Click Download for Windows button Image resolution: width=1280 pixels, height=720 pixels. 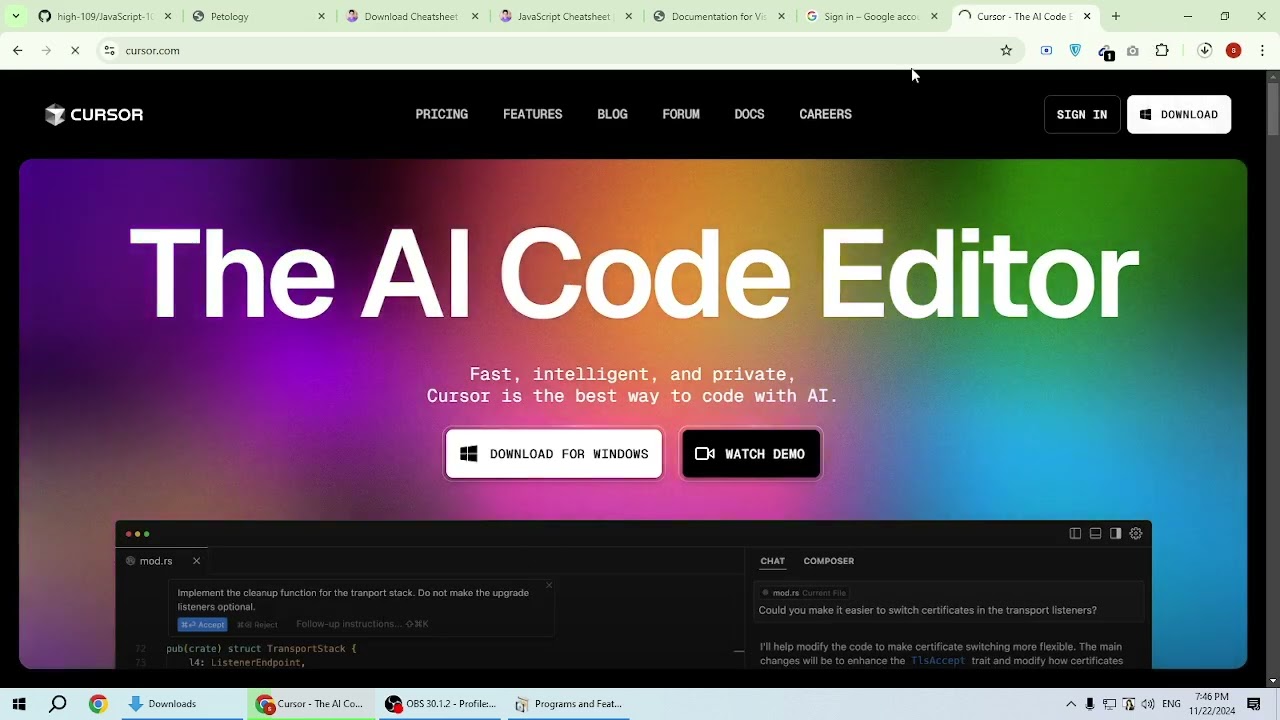coord(554,454)
